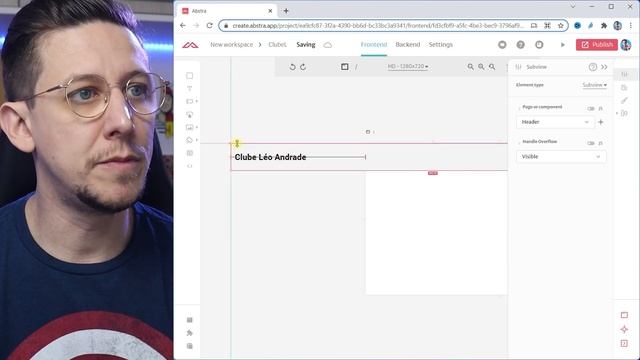Select the Text tool in left toolbar
Image resolution: width=640 pixels, height=360 pixels.
click(x=189, y=88)
